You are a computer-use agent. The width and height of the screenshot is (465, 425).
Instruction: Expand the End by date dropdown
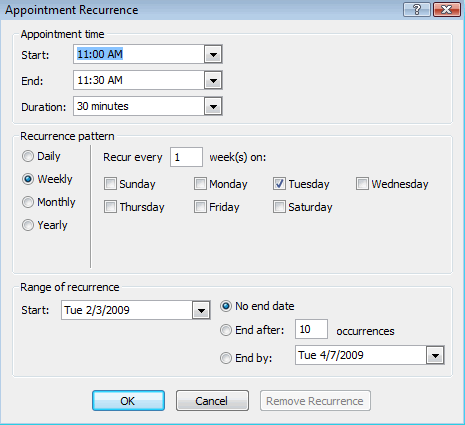(x=435, y=355)
